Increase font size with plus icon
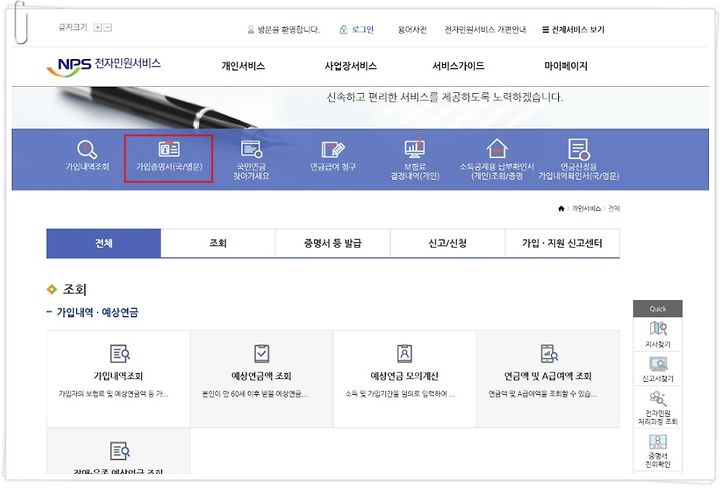This screenshot has width=720, height=488. (x=97, y=28)
